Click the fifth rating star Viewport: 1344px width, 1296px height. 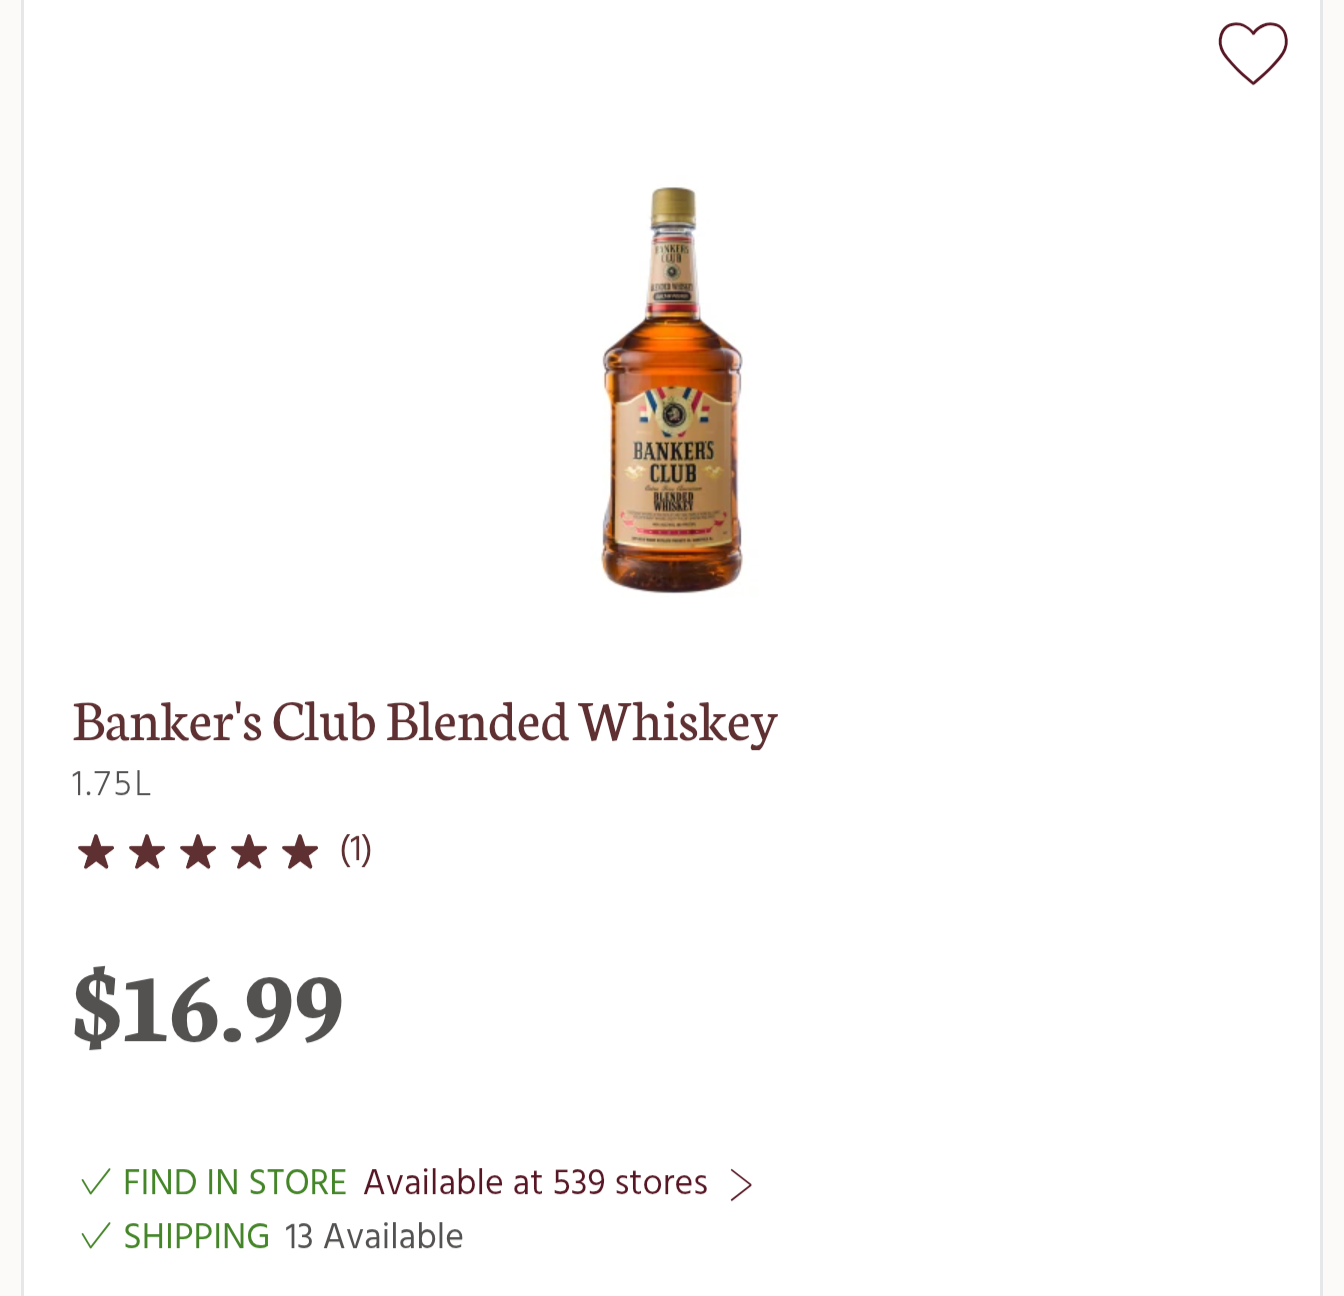coord(300,853)
